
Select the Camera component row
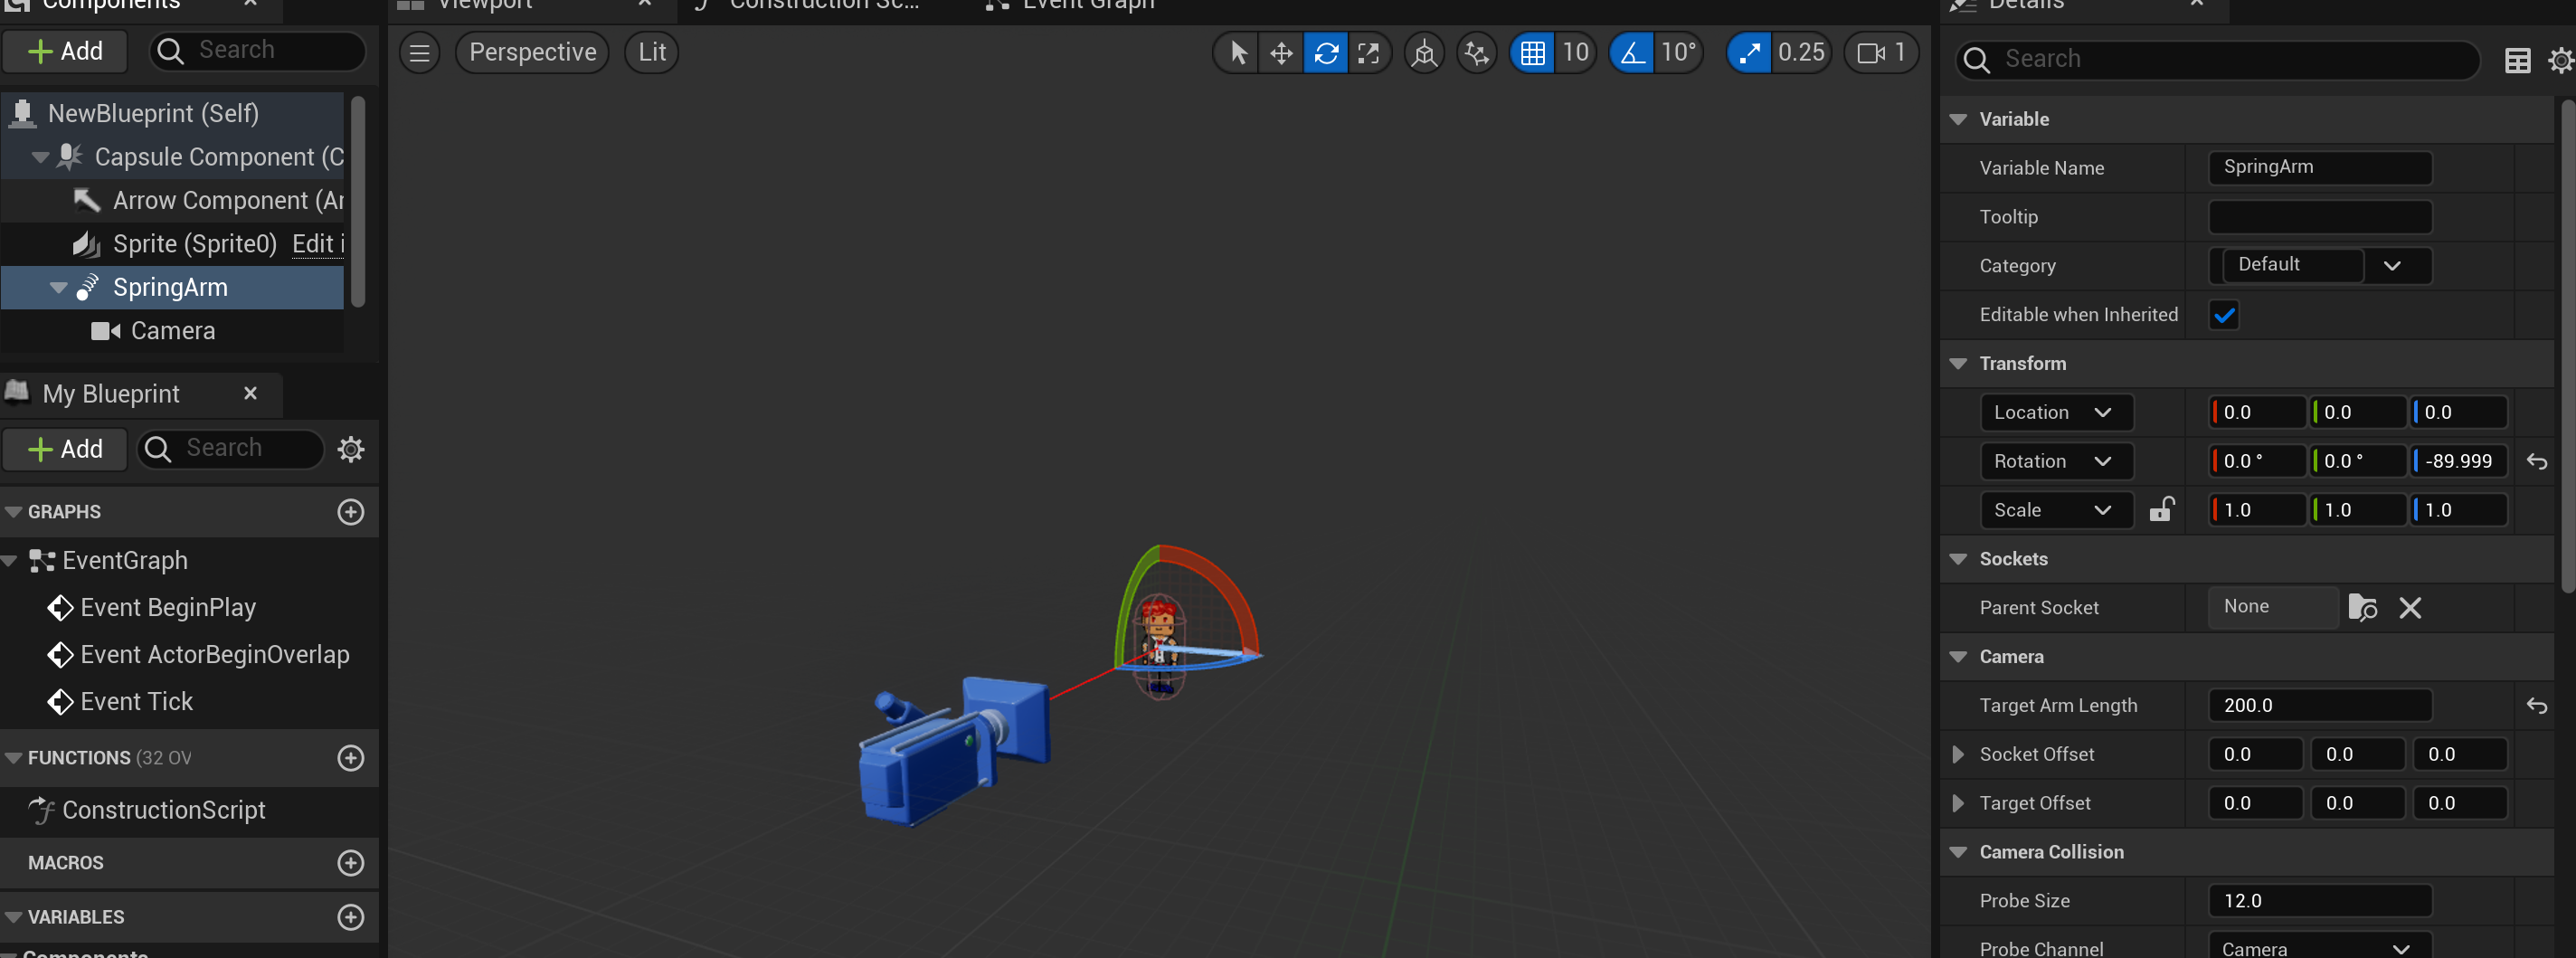[172, 331]
